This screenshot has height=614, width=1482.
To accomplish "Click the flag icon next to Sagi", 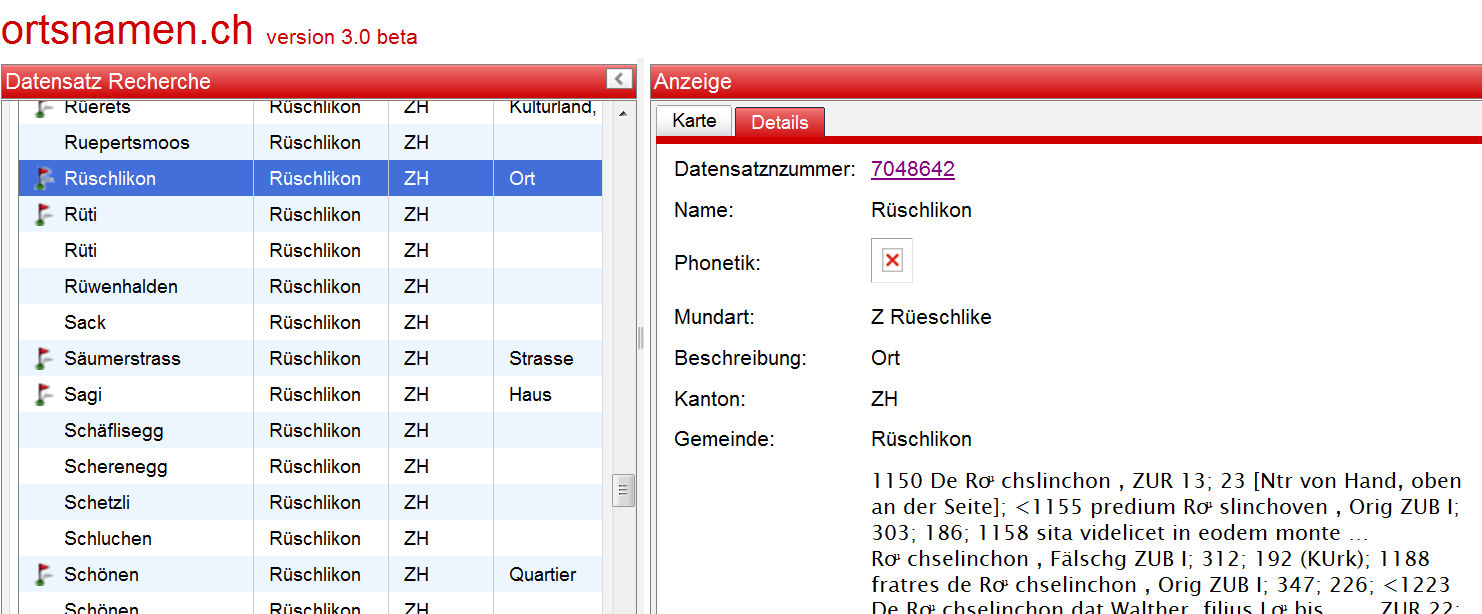I will coord(42,395).
